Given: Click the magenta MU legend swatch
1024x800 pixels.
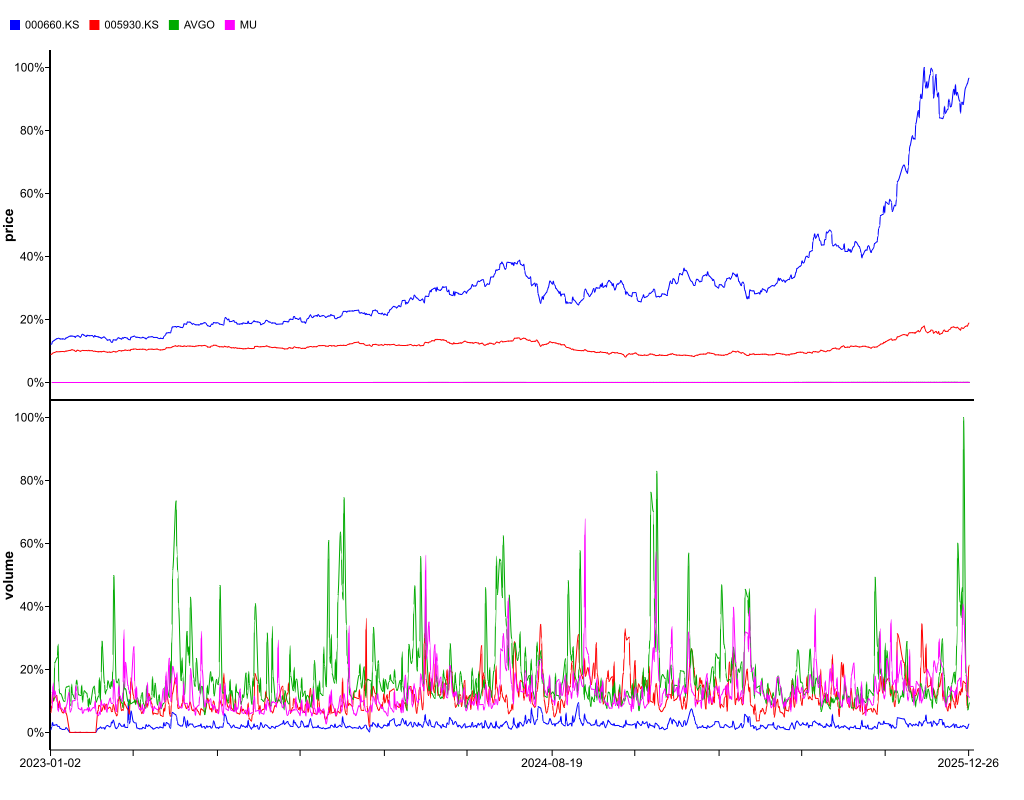Looking at the screenshot, I should click(x=230, y=24).
